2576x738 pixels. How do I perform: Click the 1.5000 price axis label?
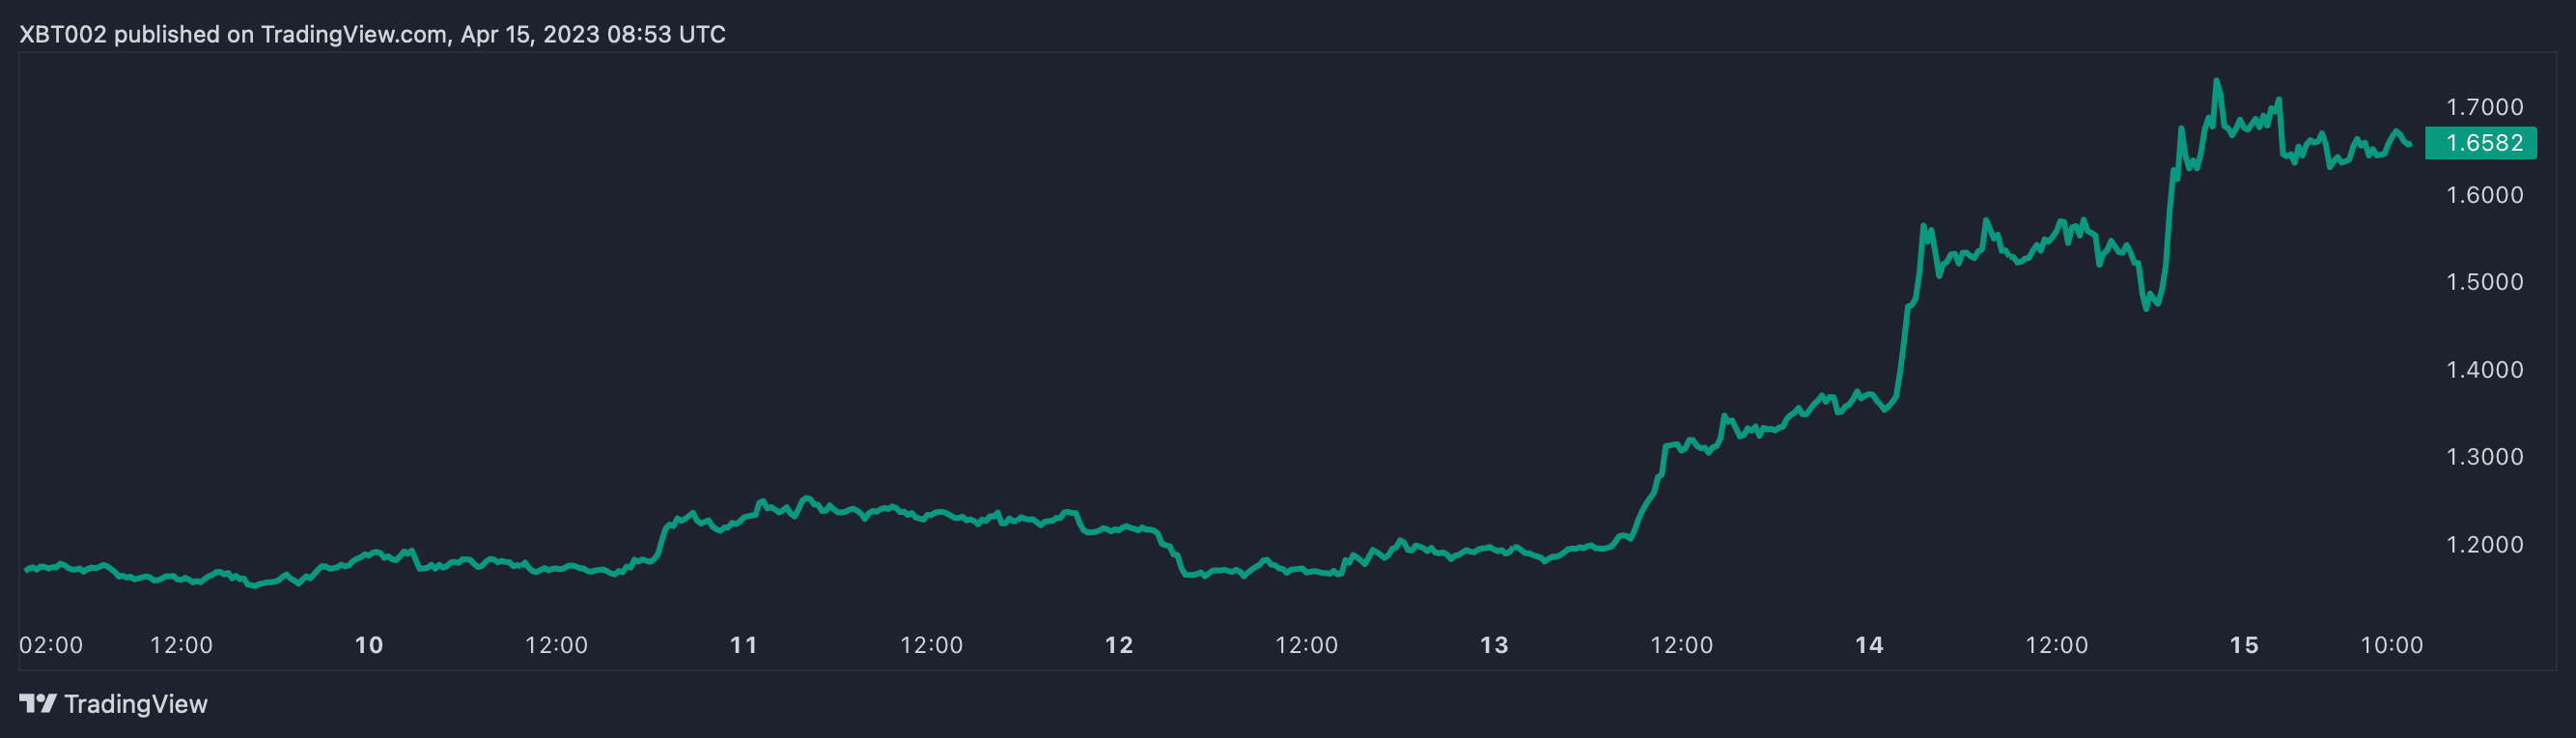click(x=2485, y=282)
